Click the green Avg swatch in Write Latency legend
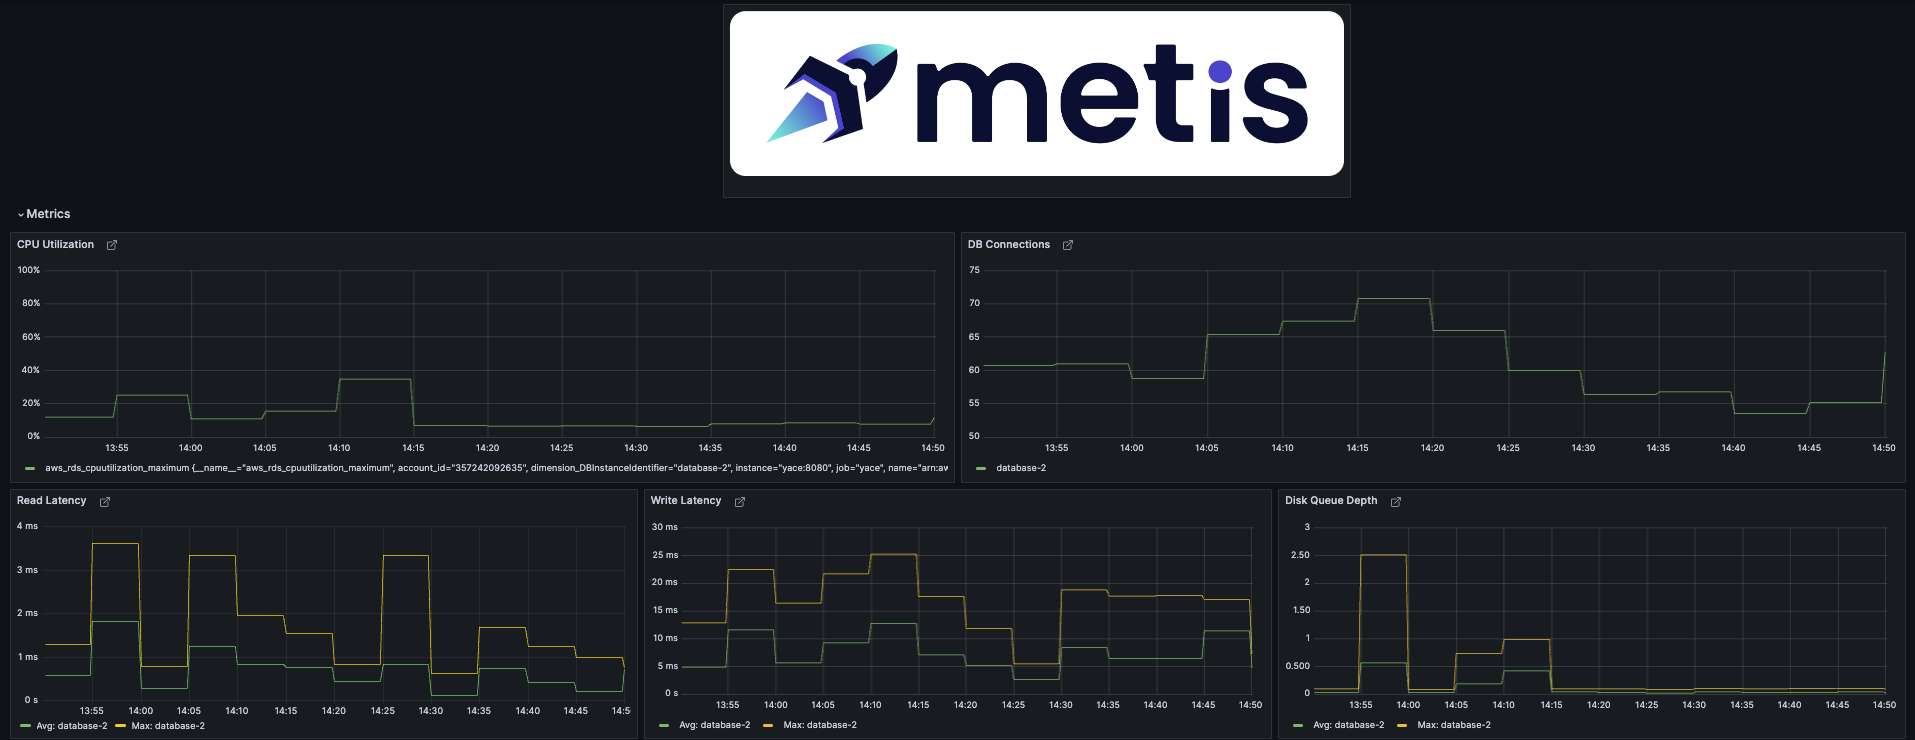Screen dimensions: 1915x740 tap(664, 725)
